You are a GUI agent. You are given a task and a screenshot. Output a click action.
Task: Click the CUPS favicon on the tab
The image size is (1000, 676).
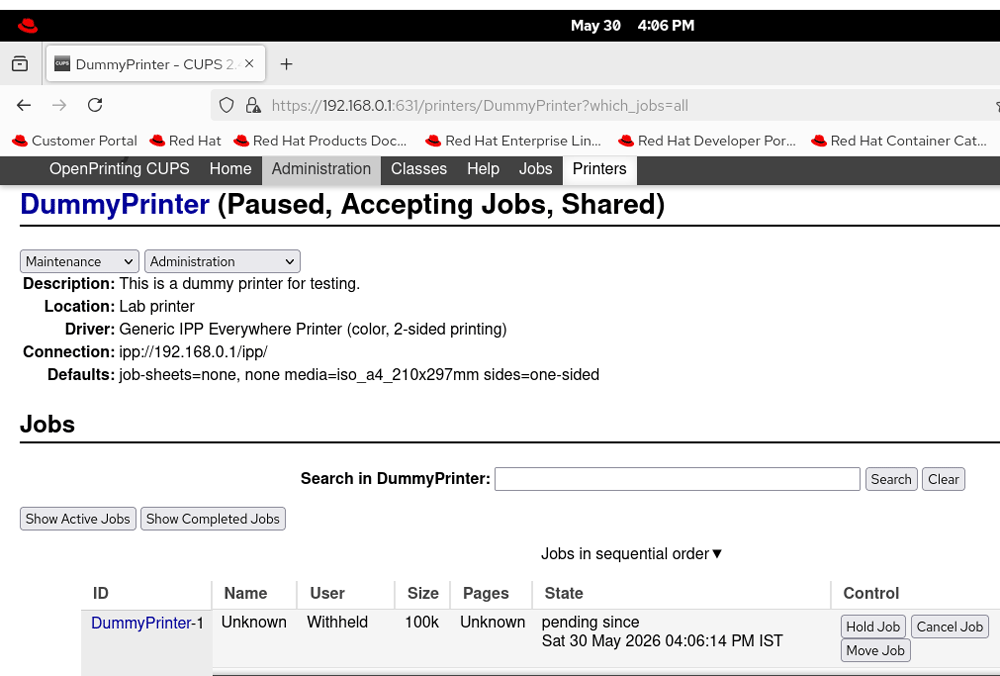(62, 64)
